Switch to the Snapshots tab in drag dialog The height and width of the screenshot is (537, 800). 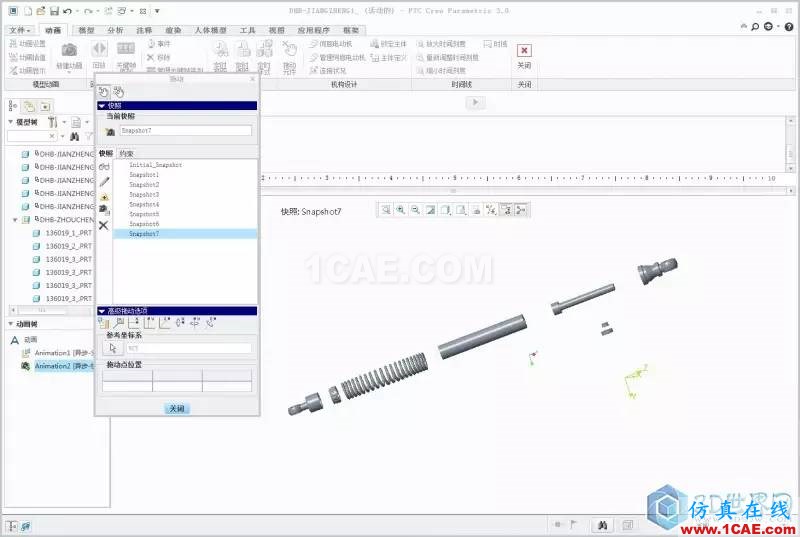(x=106, y=154)
